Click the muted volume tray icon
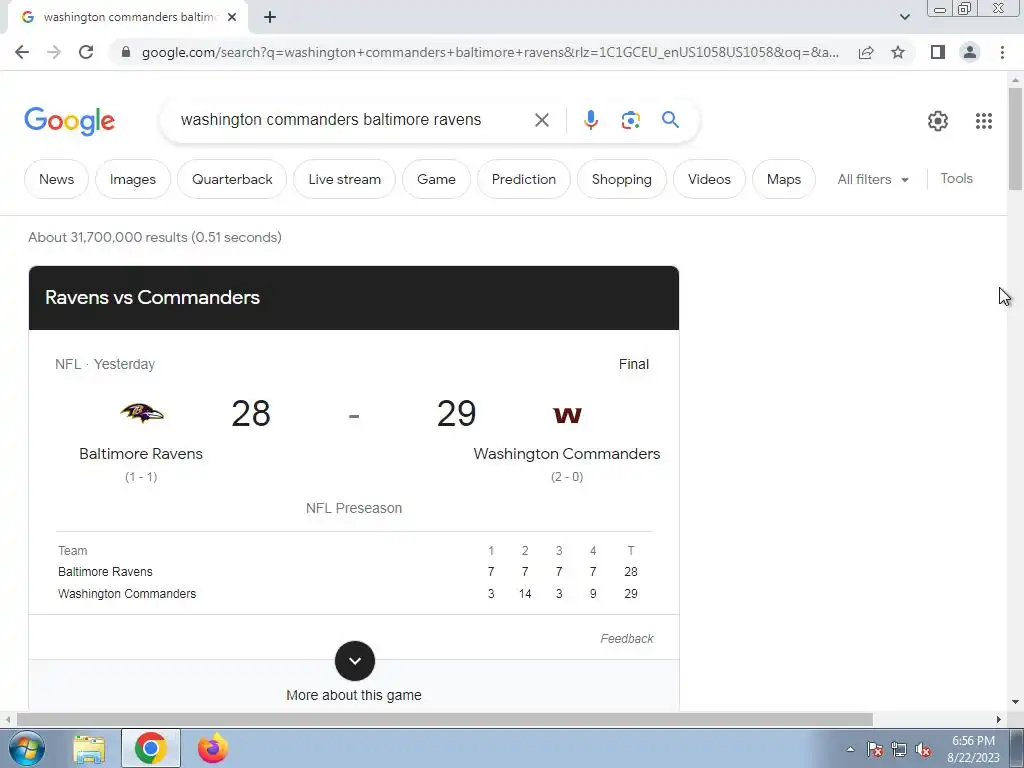1024x768 pixels. (x=923, y=750)
